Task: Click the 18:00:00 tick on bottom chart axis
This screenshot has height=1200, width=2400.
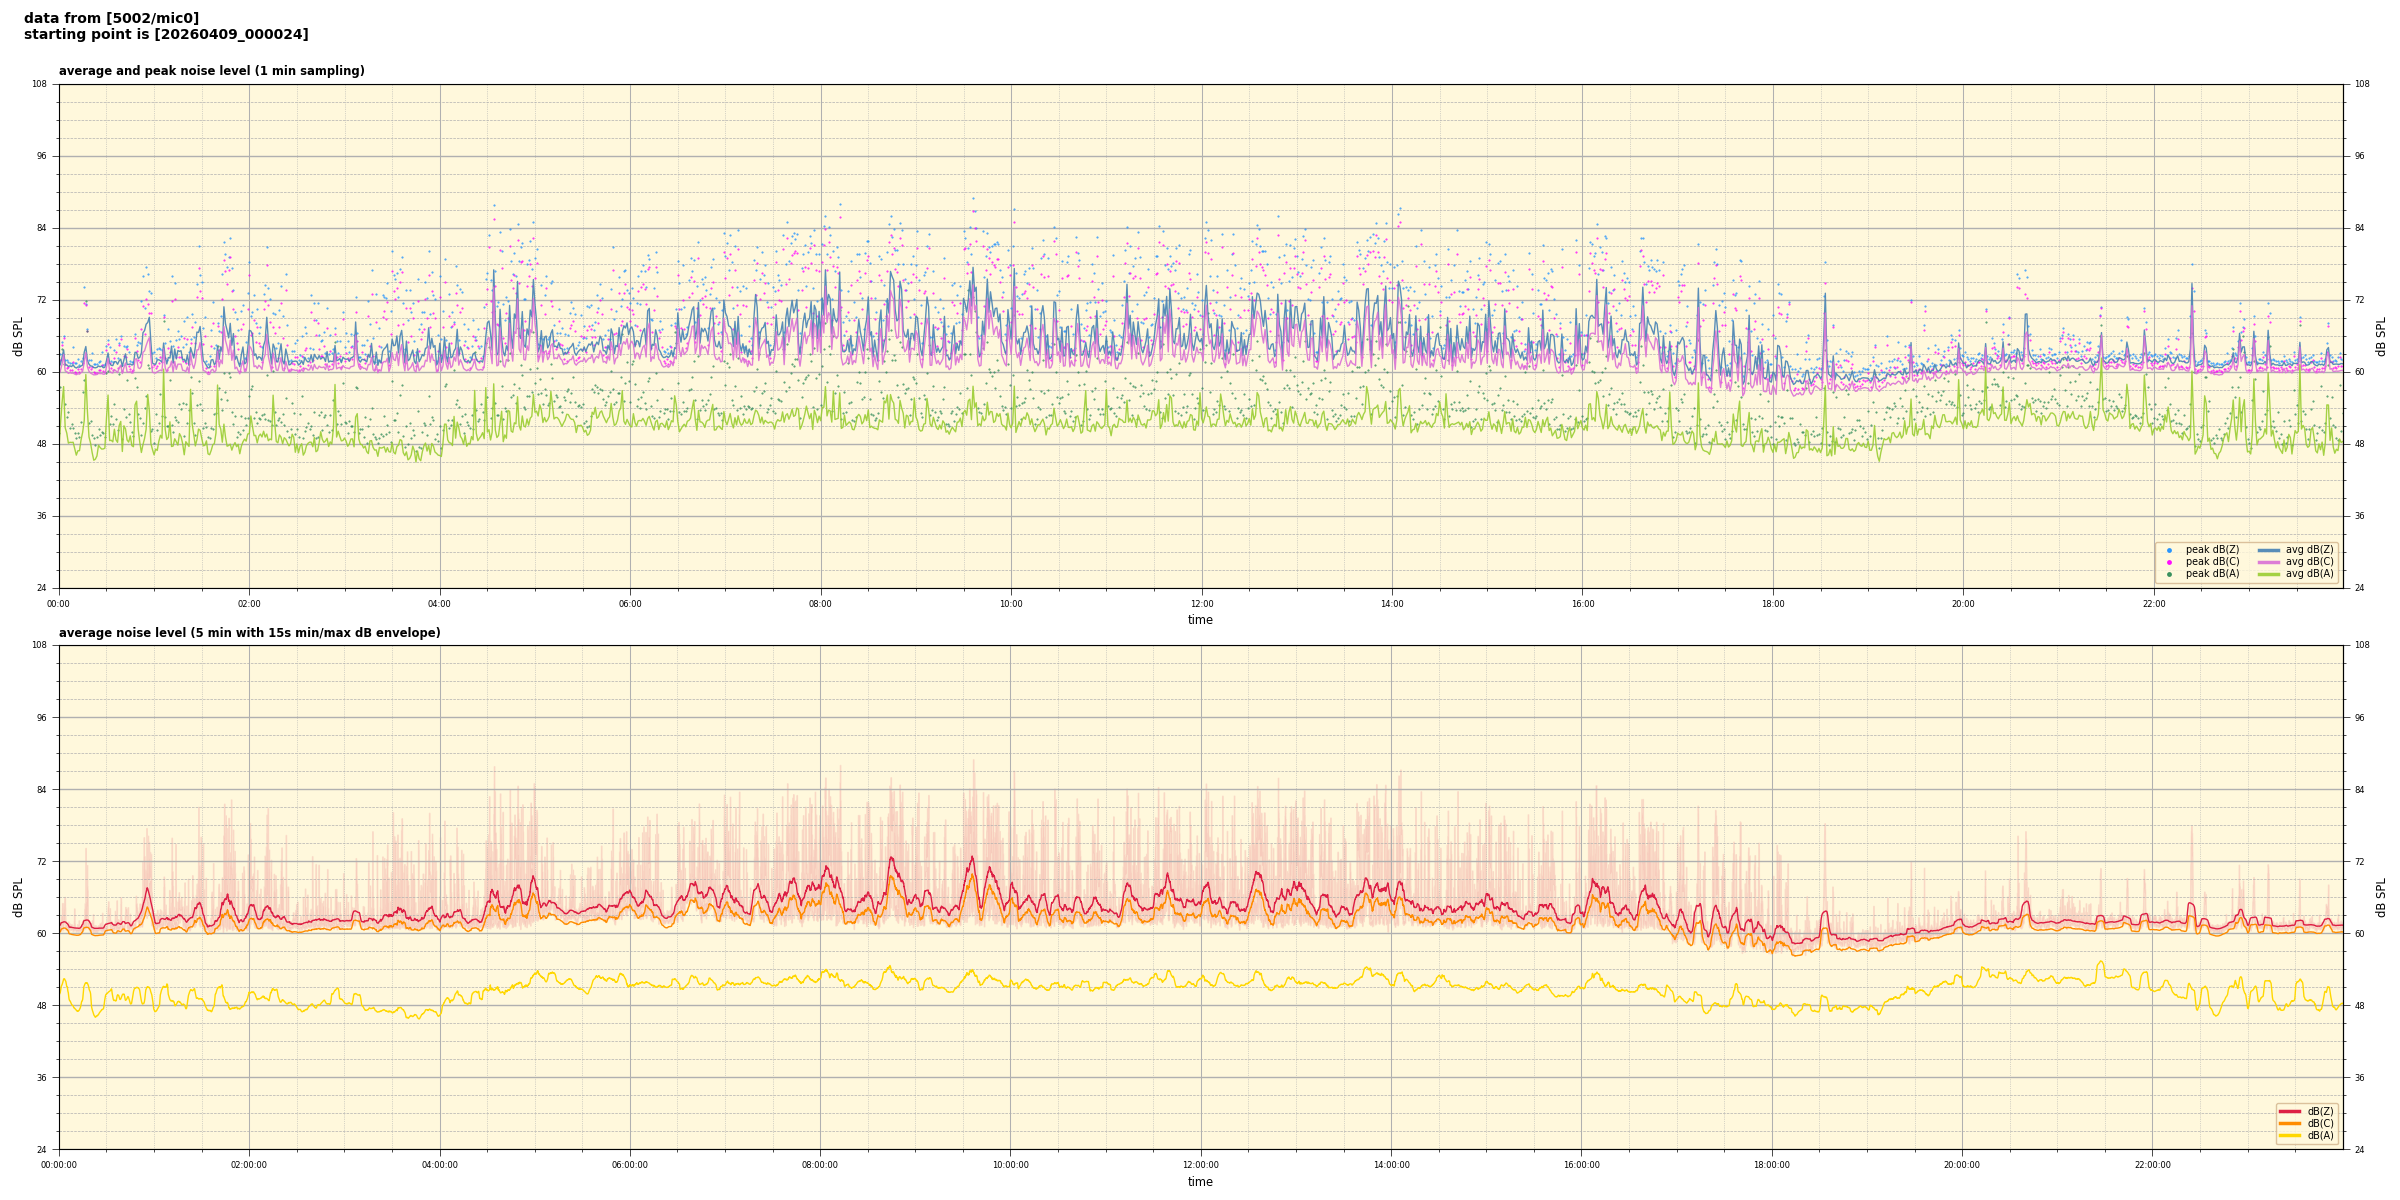Action: [x=1772, y=1165]
